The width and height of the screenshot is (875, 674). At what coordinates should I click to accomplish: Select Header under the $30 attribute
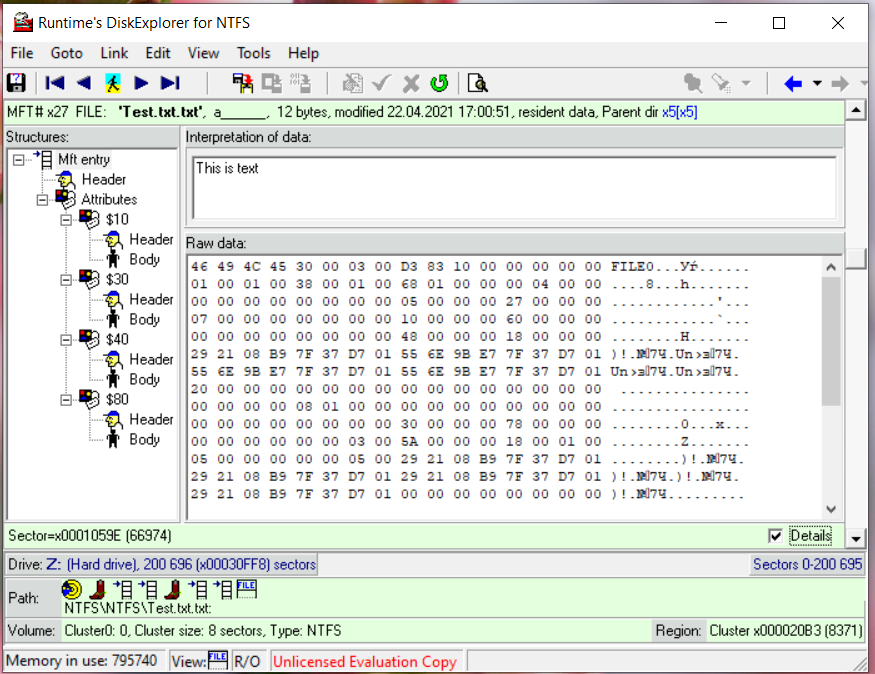pos(151,299)
